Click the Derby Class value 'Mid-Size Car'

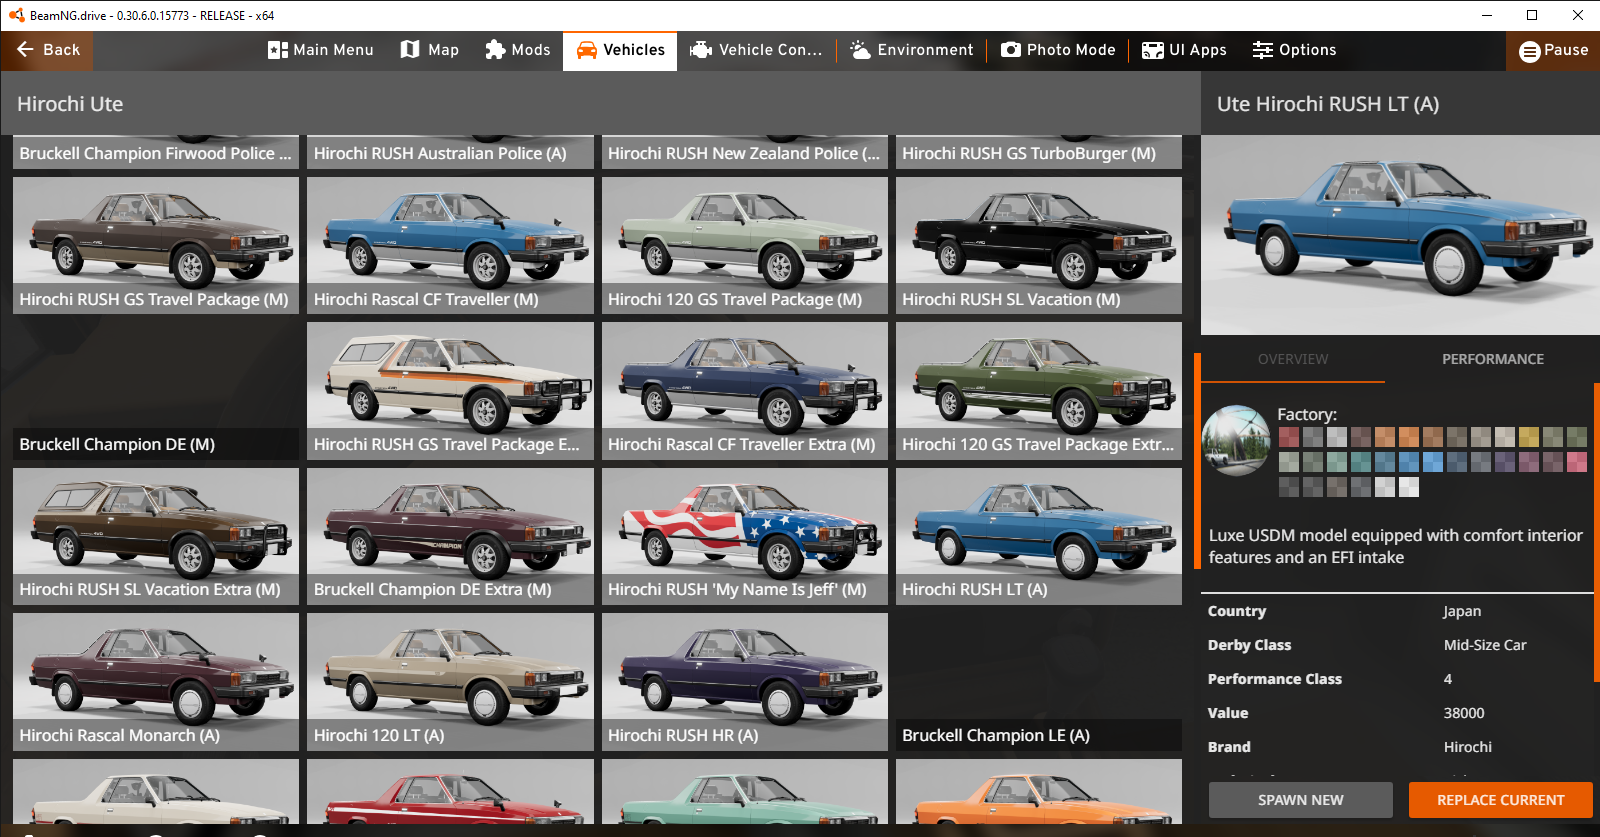click(1485, 645)
